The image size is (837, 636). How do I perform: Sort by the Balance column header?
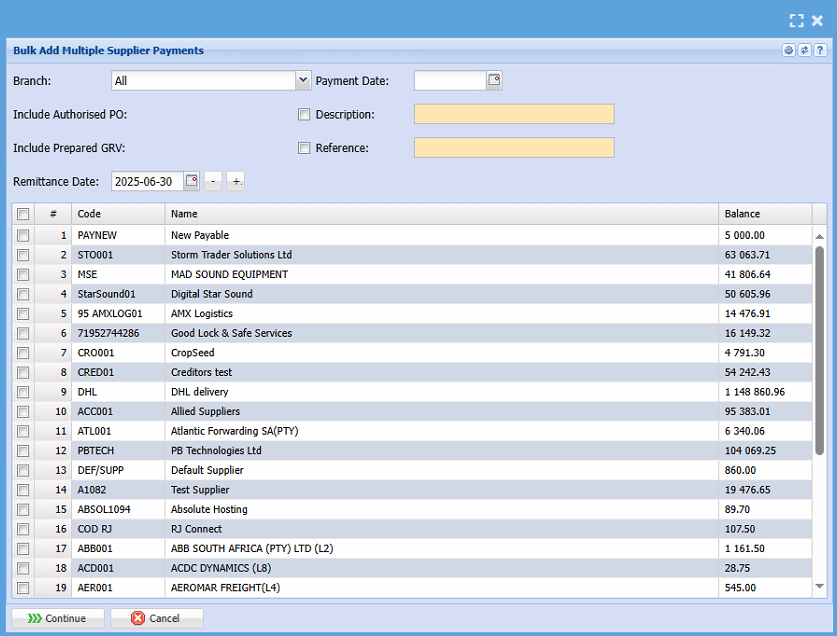[764, 214]
